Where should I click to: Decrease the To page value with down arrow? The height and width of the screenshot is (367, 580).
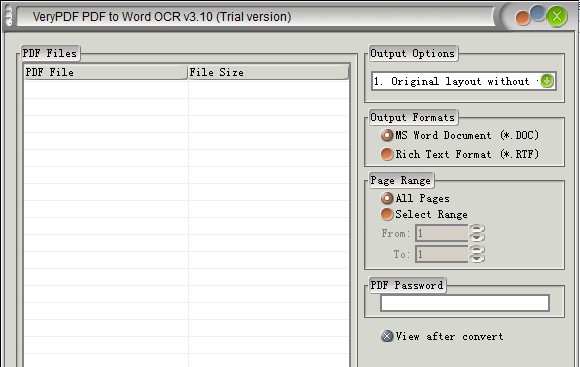[x=477, y=259]
